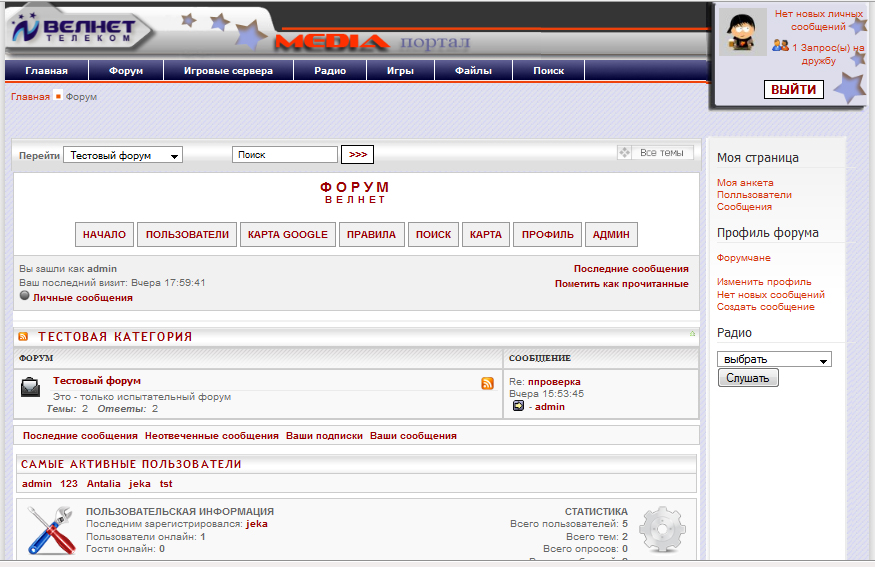Click the АДМИН forum button
The image size is (875, 567).
coord(611,234)
